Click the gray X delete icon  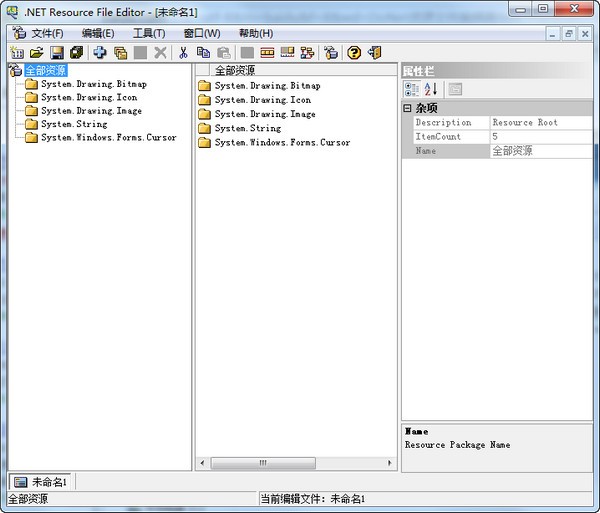click(x=161, y=53)
